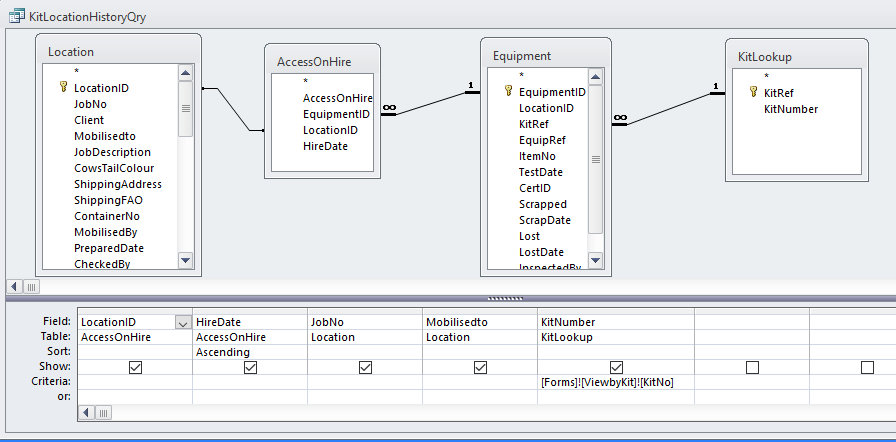Click KitNumber field cell in design grid
896x442 pixels.
[616, 323]
